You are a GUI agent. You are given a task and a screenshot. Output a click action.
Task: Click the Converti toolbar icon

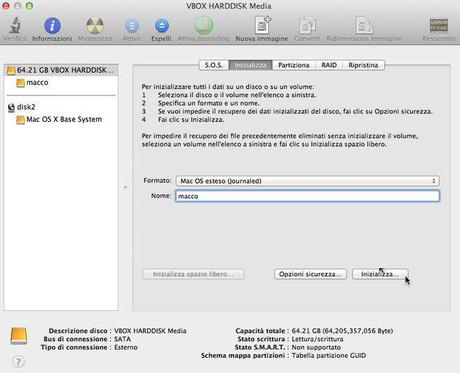(307, 25)
